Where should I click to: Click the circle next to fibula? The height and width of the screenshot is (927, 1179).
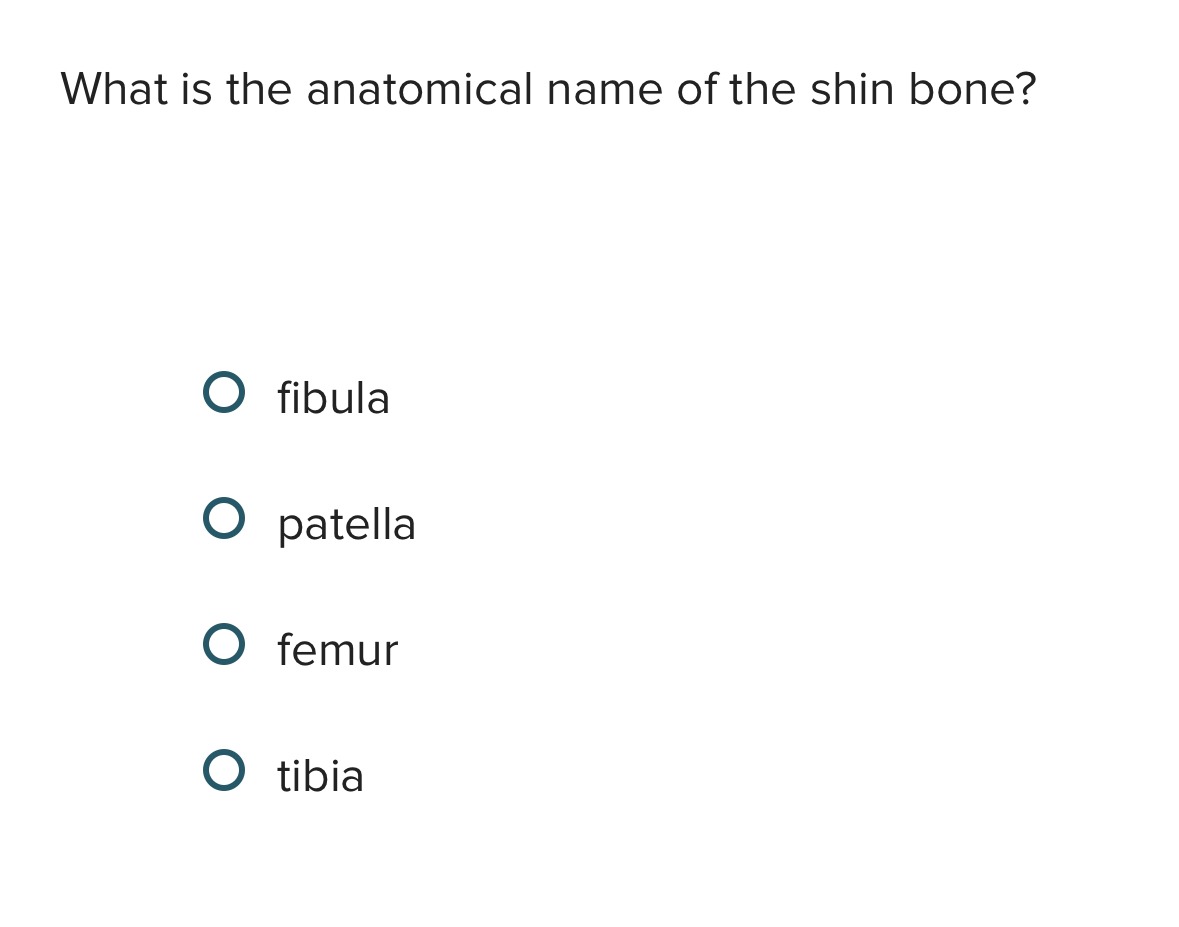click(x=224, y=393)
